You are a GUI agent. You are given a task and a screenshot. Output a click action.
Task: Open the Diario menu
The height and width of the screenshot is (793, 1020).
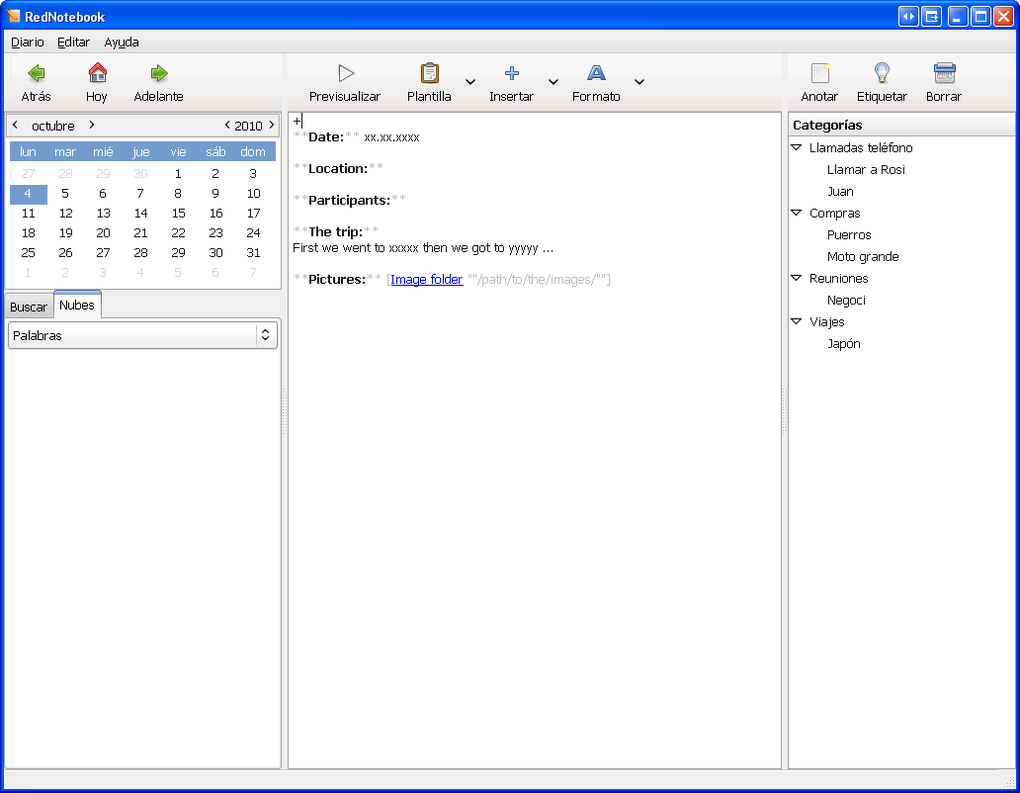[27, 42]
